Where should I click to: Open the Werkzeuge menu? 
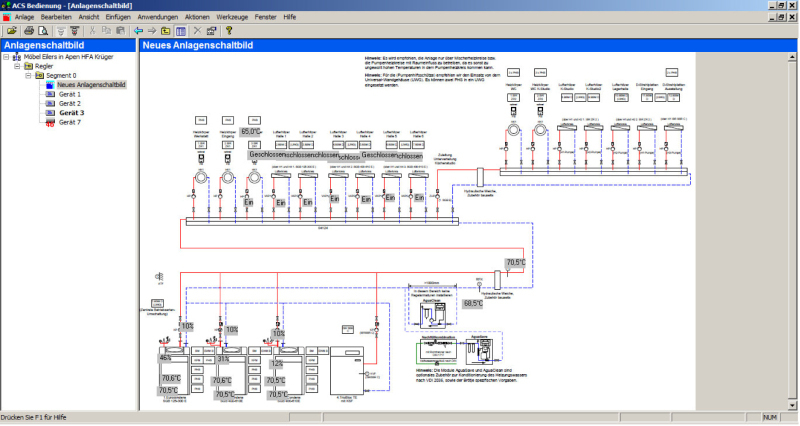[231, 18]
